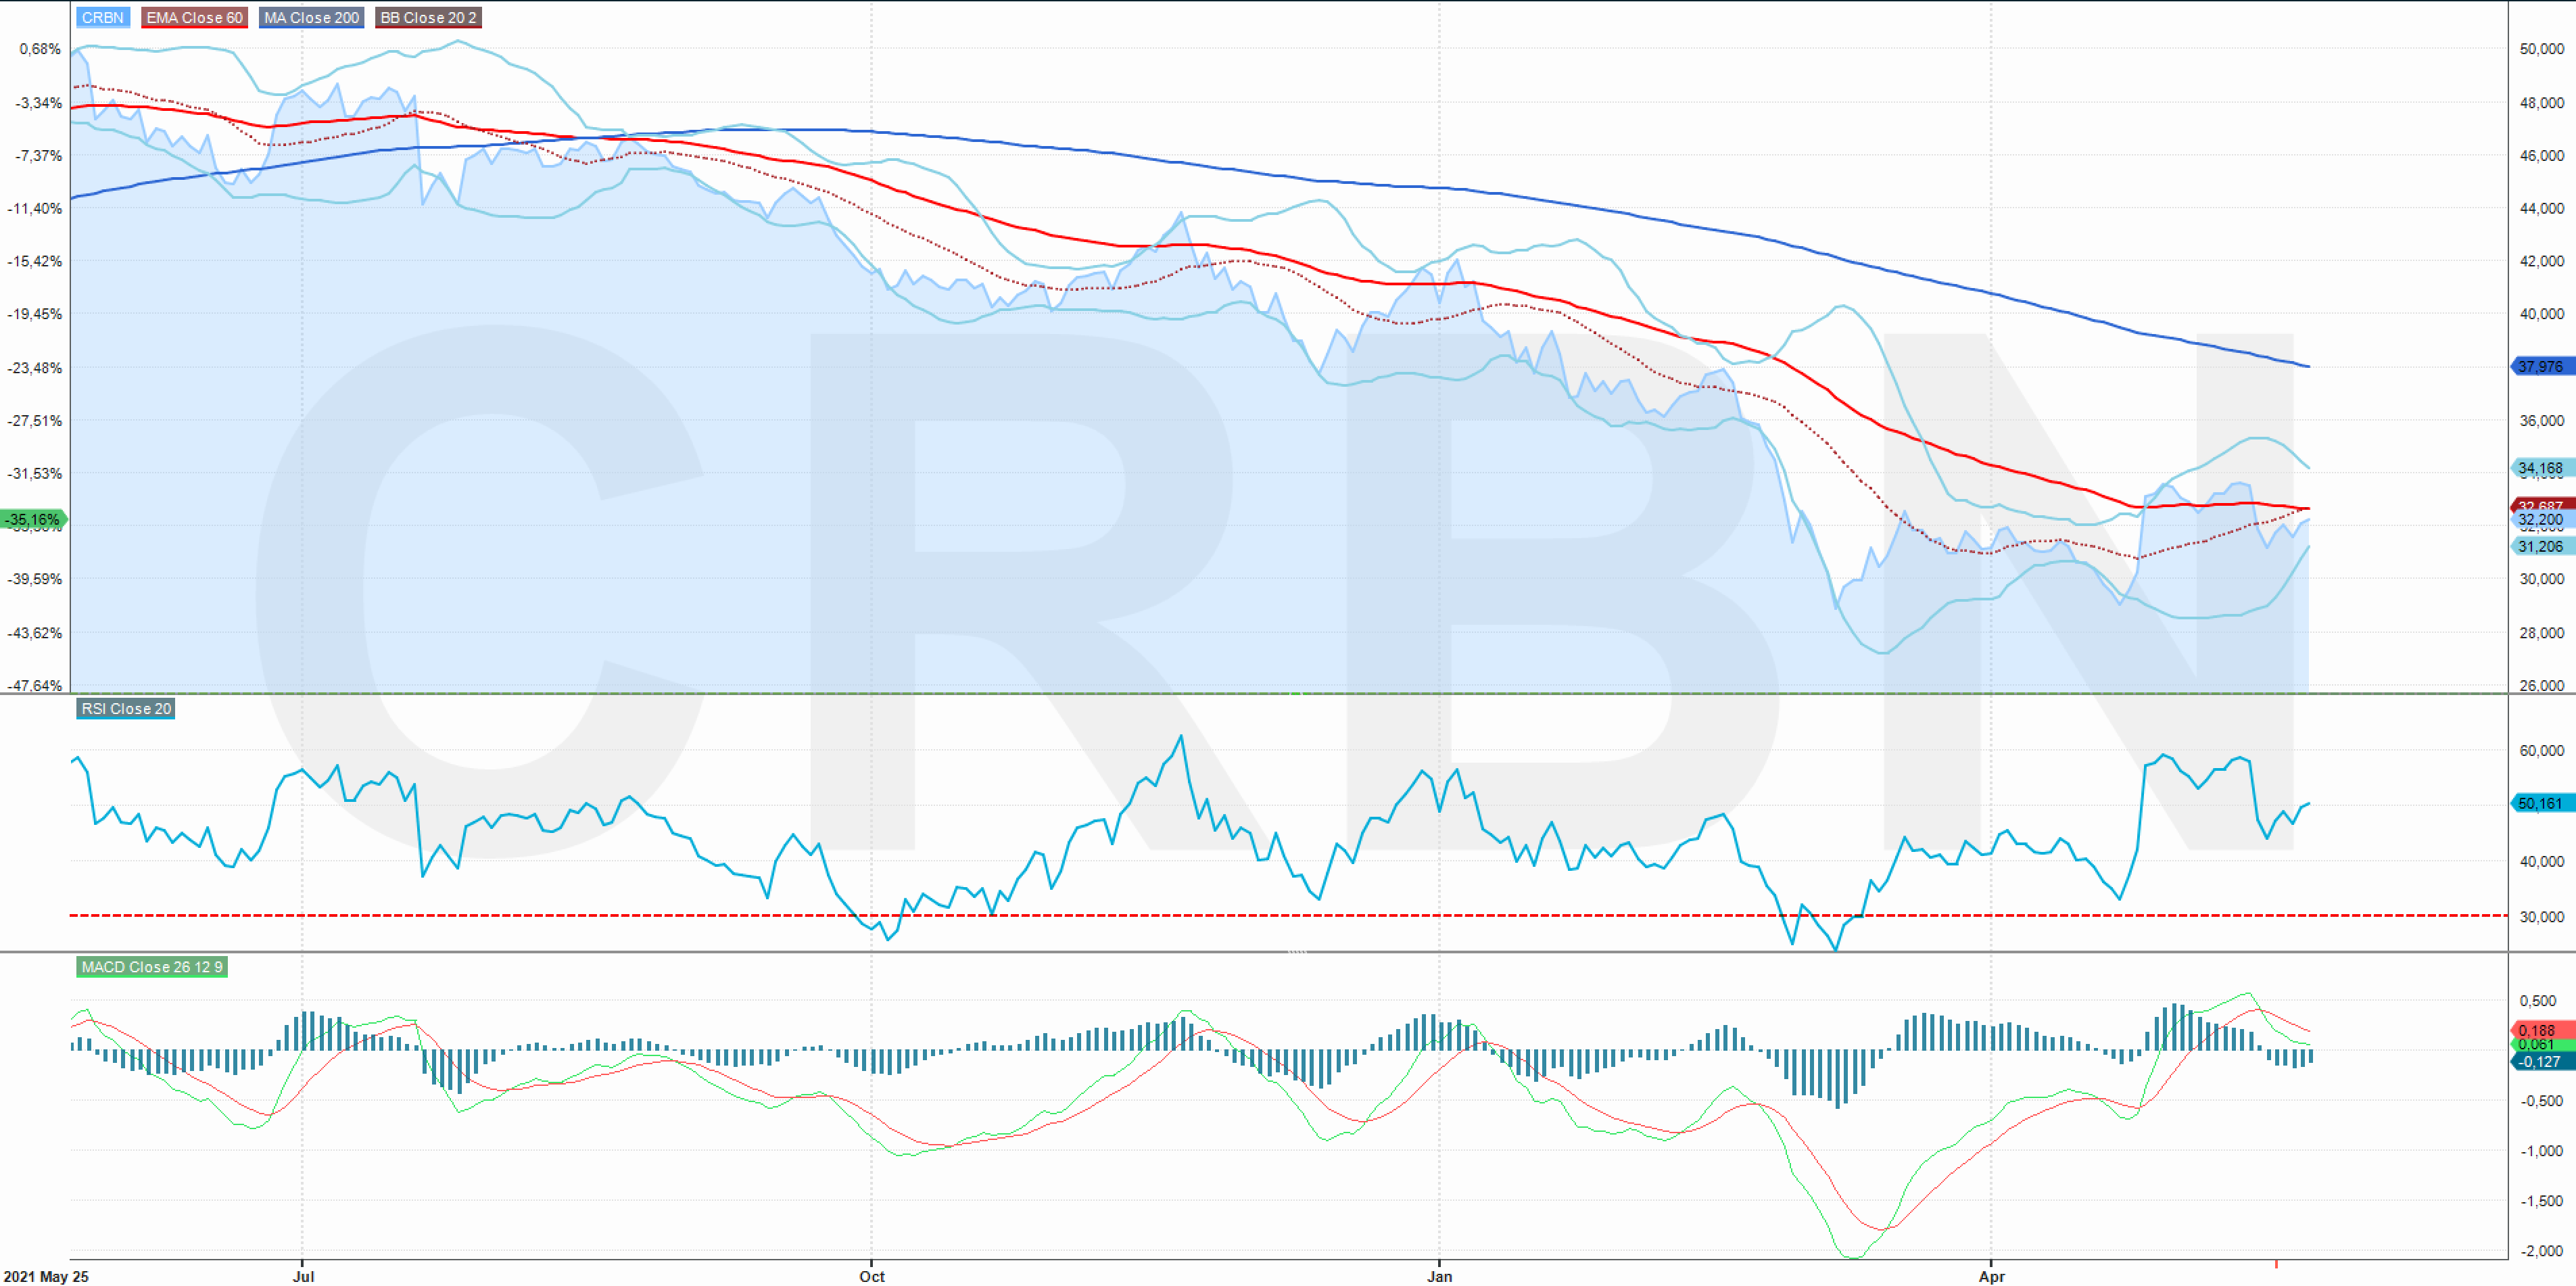Click the 28,000 price axis value
The width and height of the screenshot is (2576, 1286).
2541,633
